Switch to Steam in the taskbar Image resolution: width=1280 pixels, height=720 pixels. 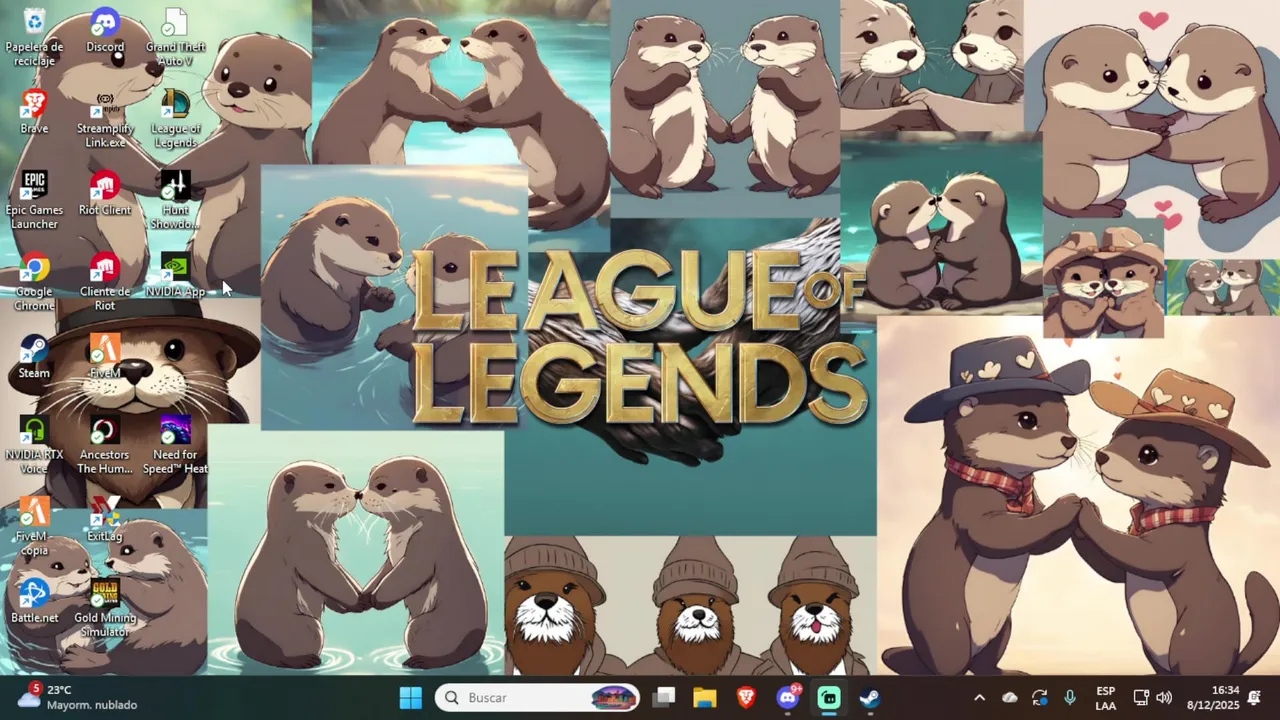coord(870,698)
